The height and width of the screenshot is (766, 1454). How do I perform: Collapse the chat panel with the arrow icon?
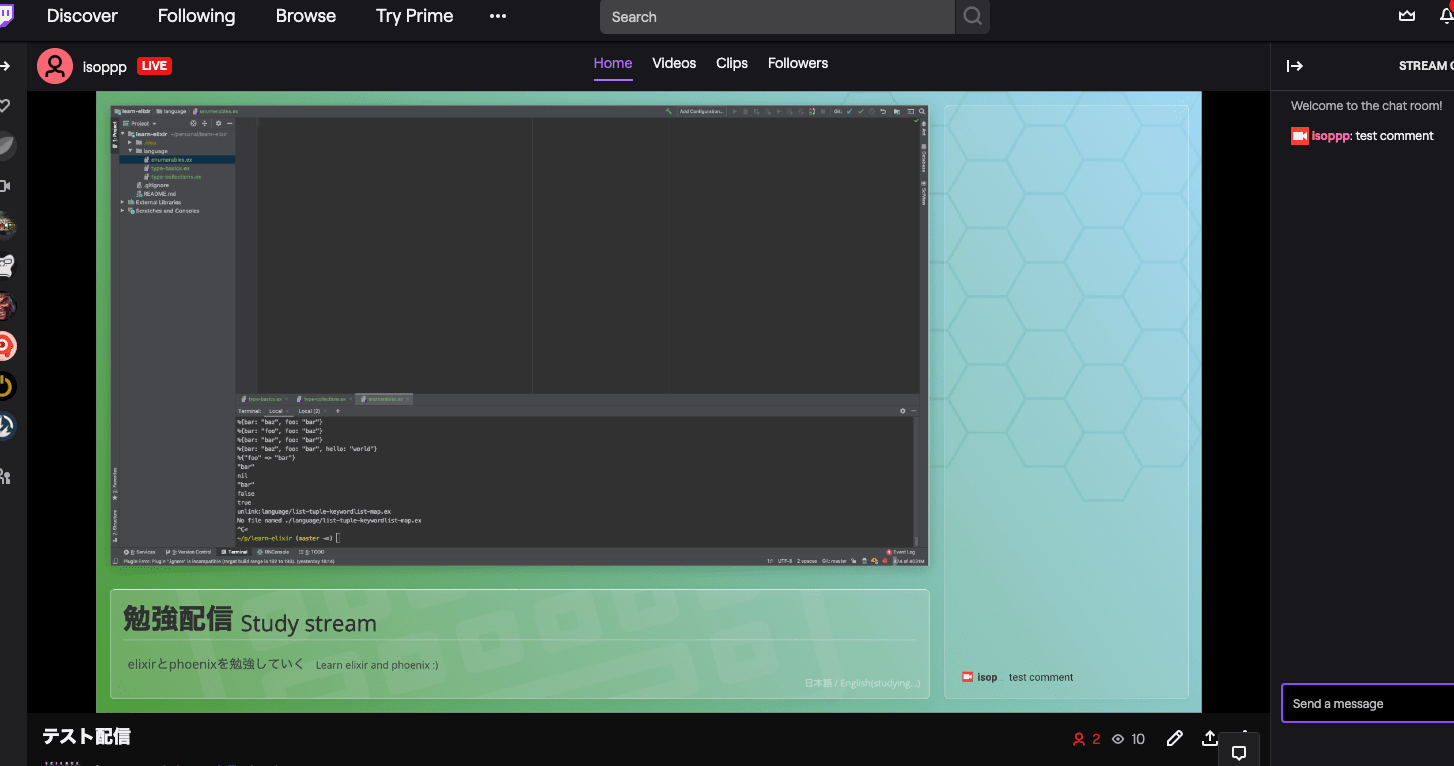point(1294,65)
